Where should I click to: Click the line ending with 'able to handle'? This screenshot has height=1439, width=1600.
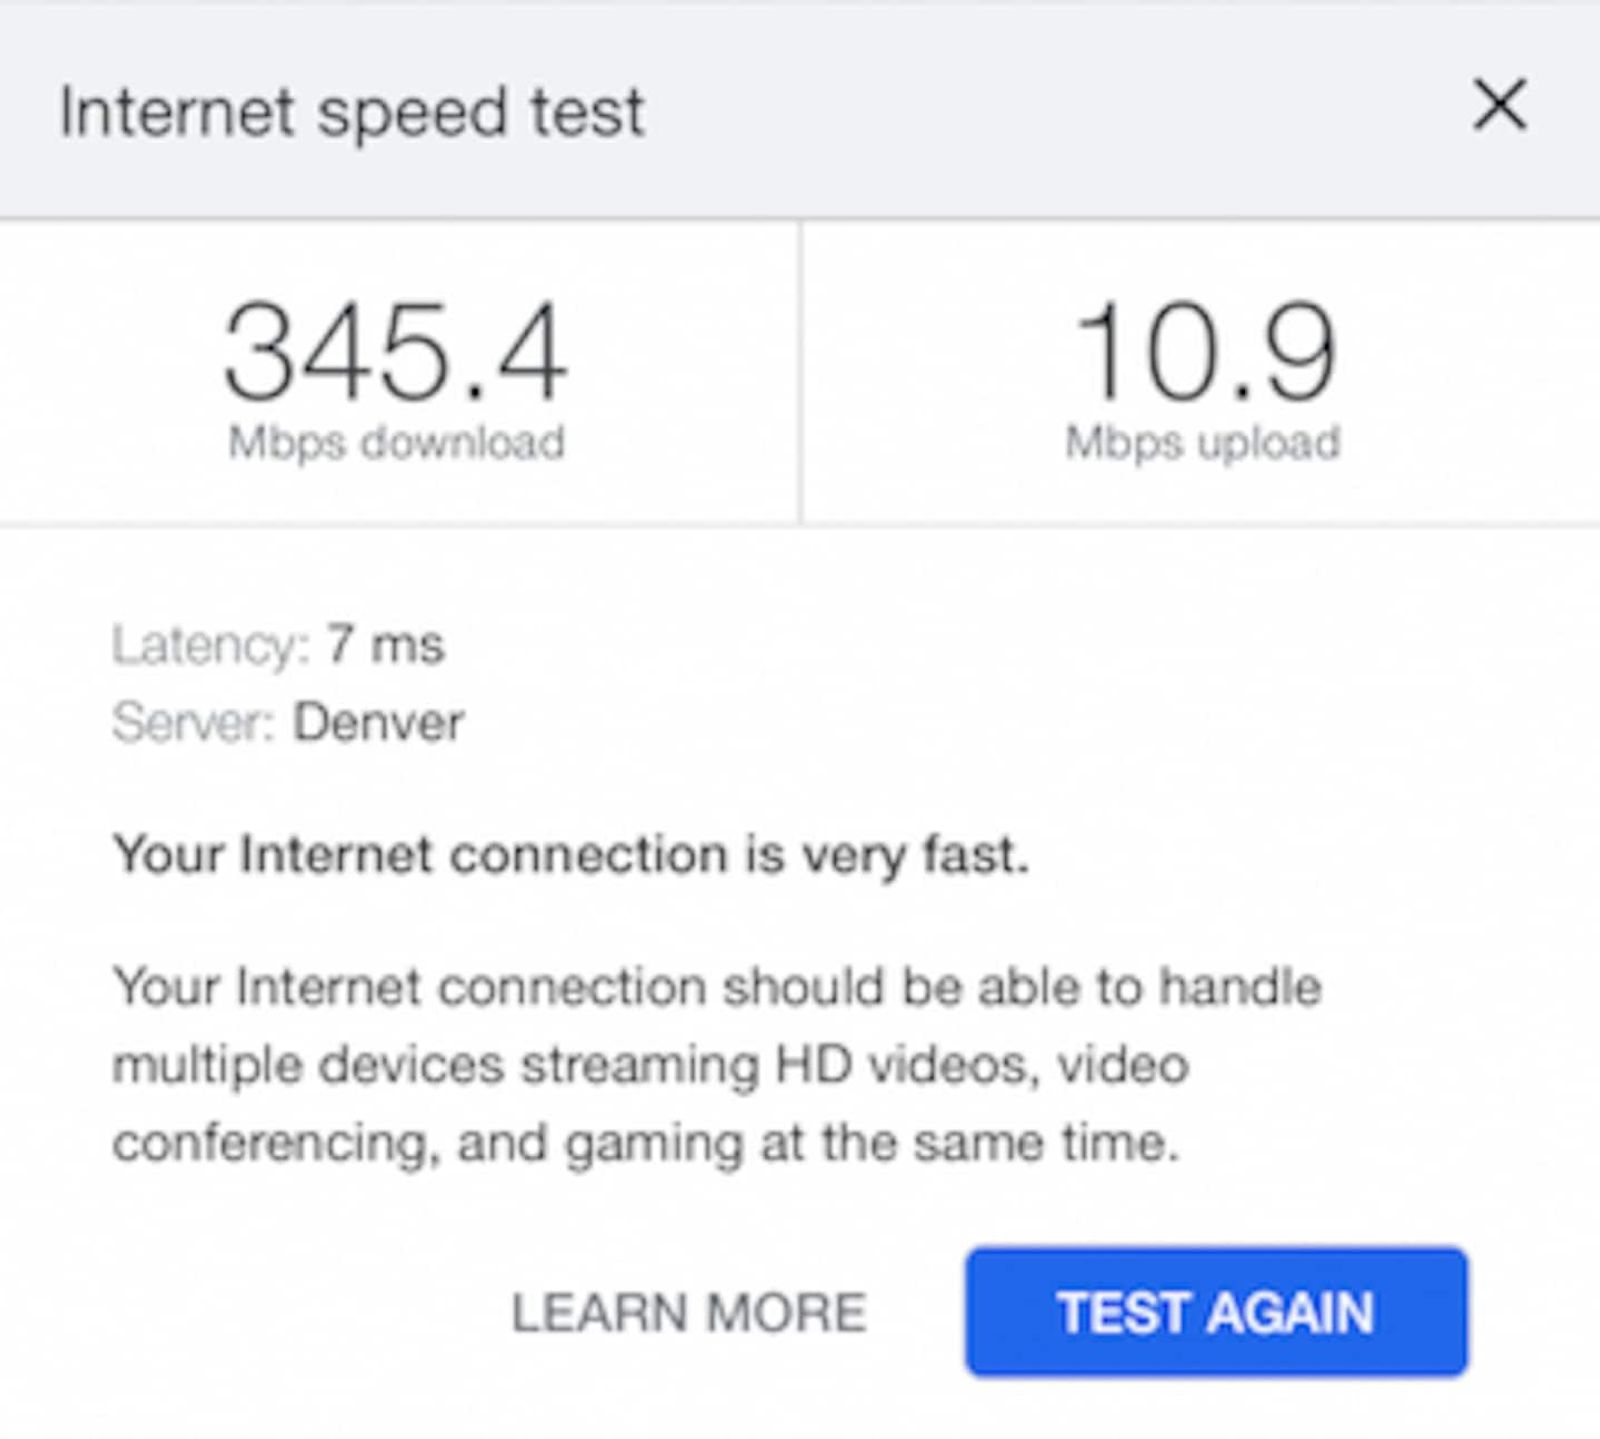point(717,987)
